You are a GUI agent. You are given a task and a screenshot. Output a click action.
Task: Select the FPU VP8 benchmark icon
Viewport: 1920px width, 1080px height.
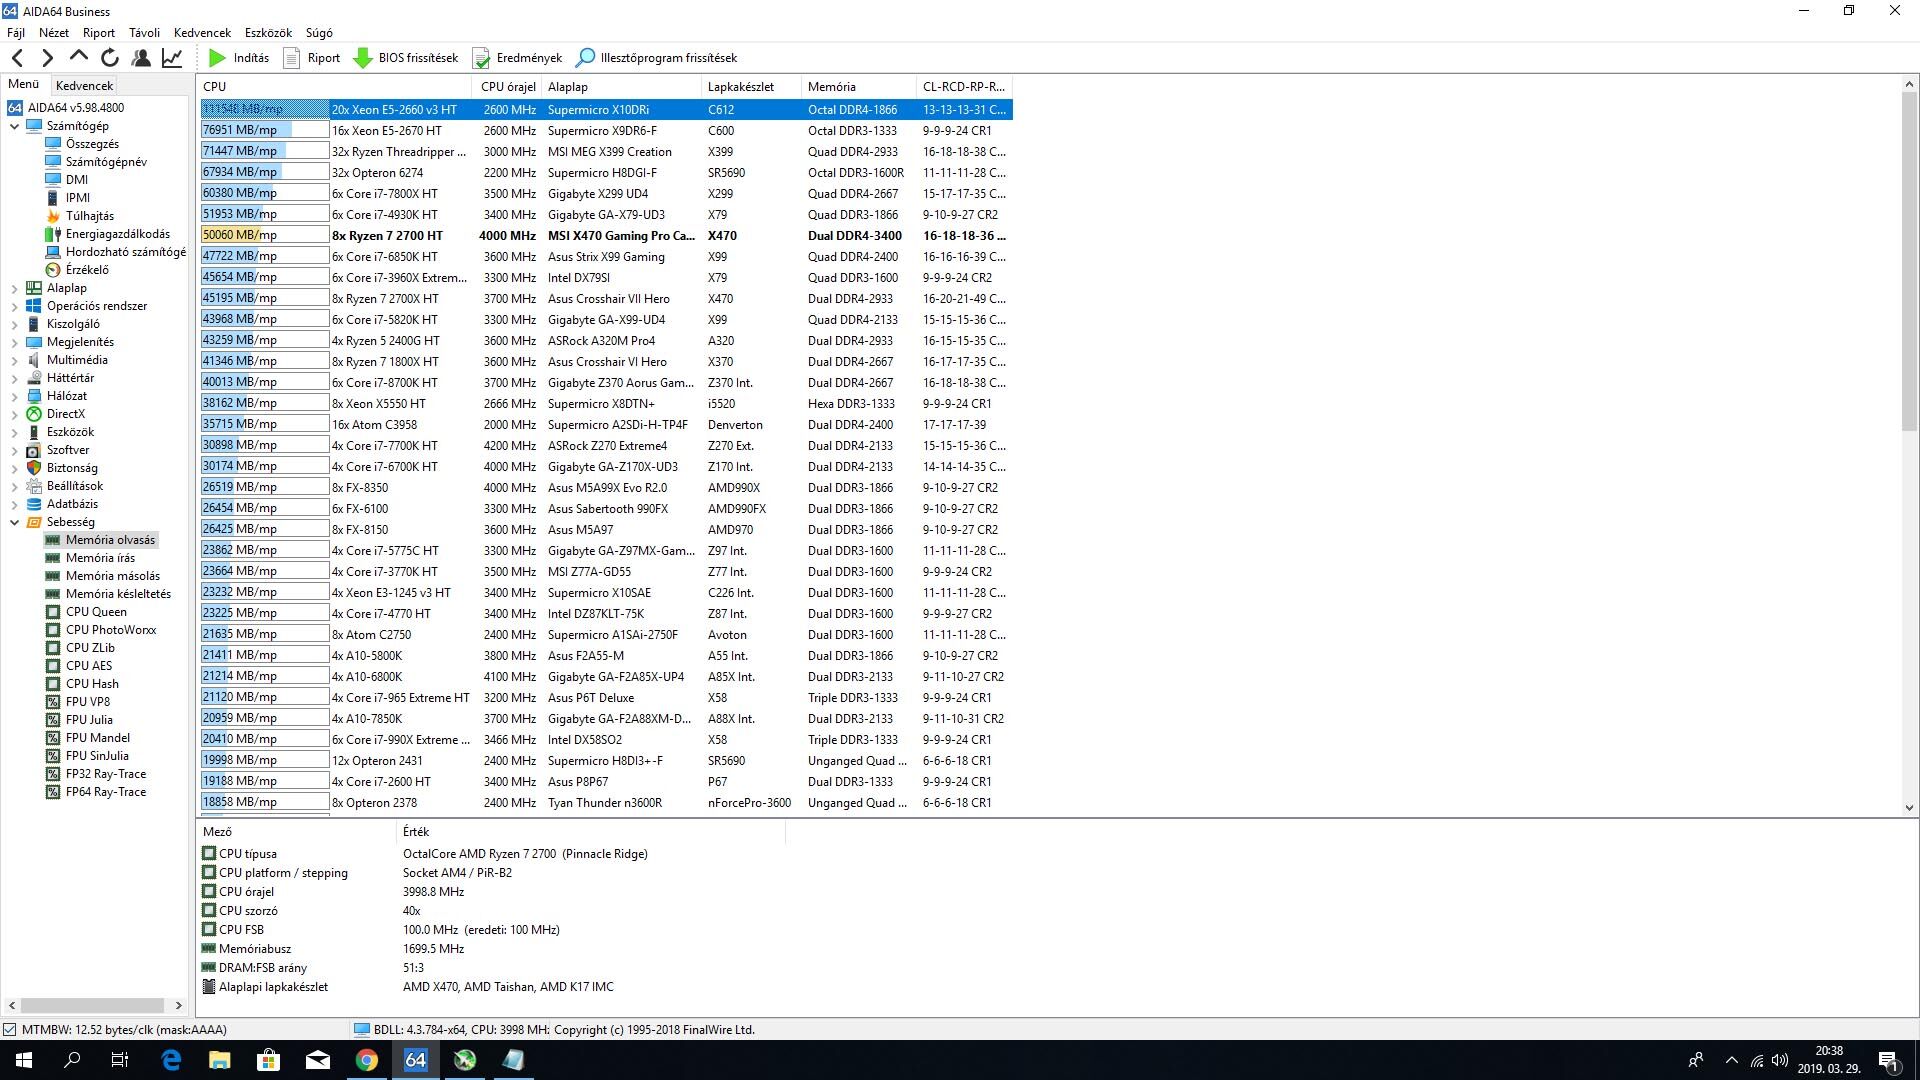pyautogui.click(x=53, y=702)
